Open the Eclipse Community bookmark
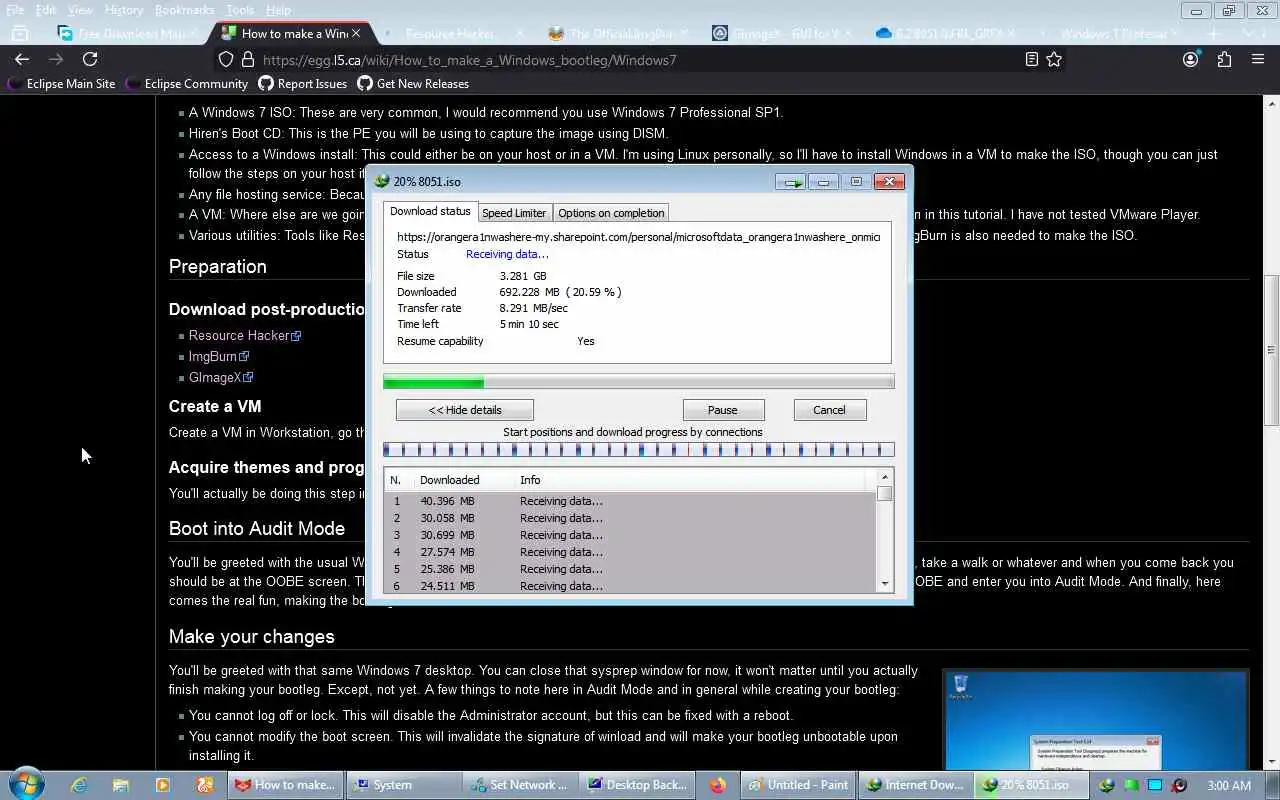 click(186, 84)
